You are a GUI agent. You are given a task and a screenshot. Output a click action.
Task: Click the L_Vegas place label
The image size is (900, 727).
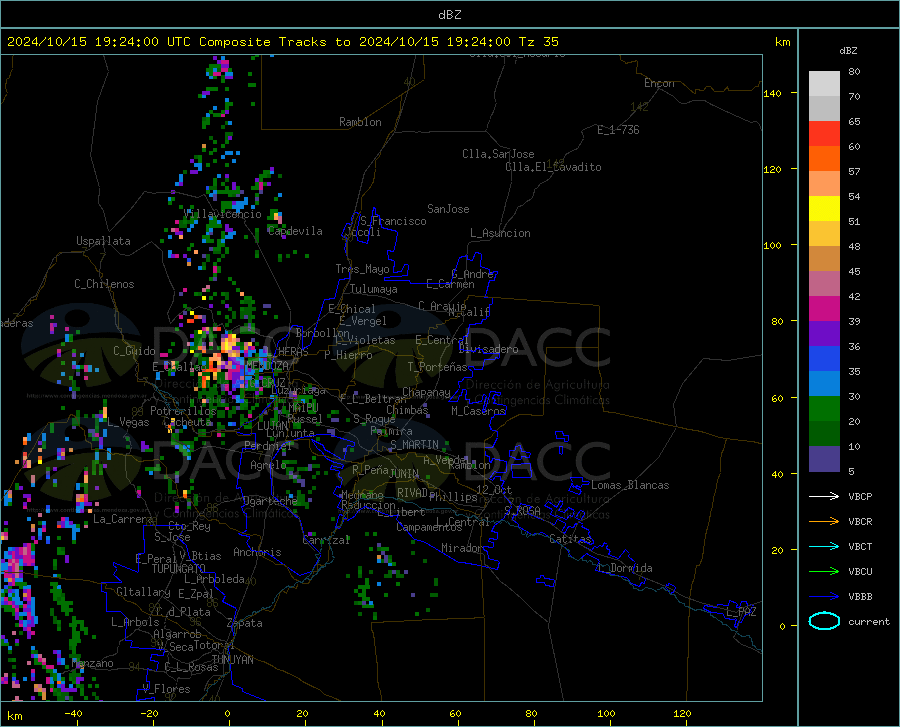[x=128, y=422]
